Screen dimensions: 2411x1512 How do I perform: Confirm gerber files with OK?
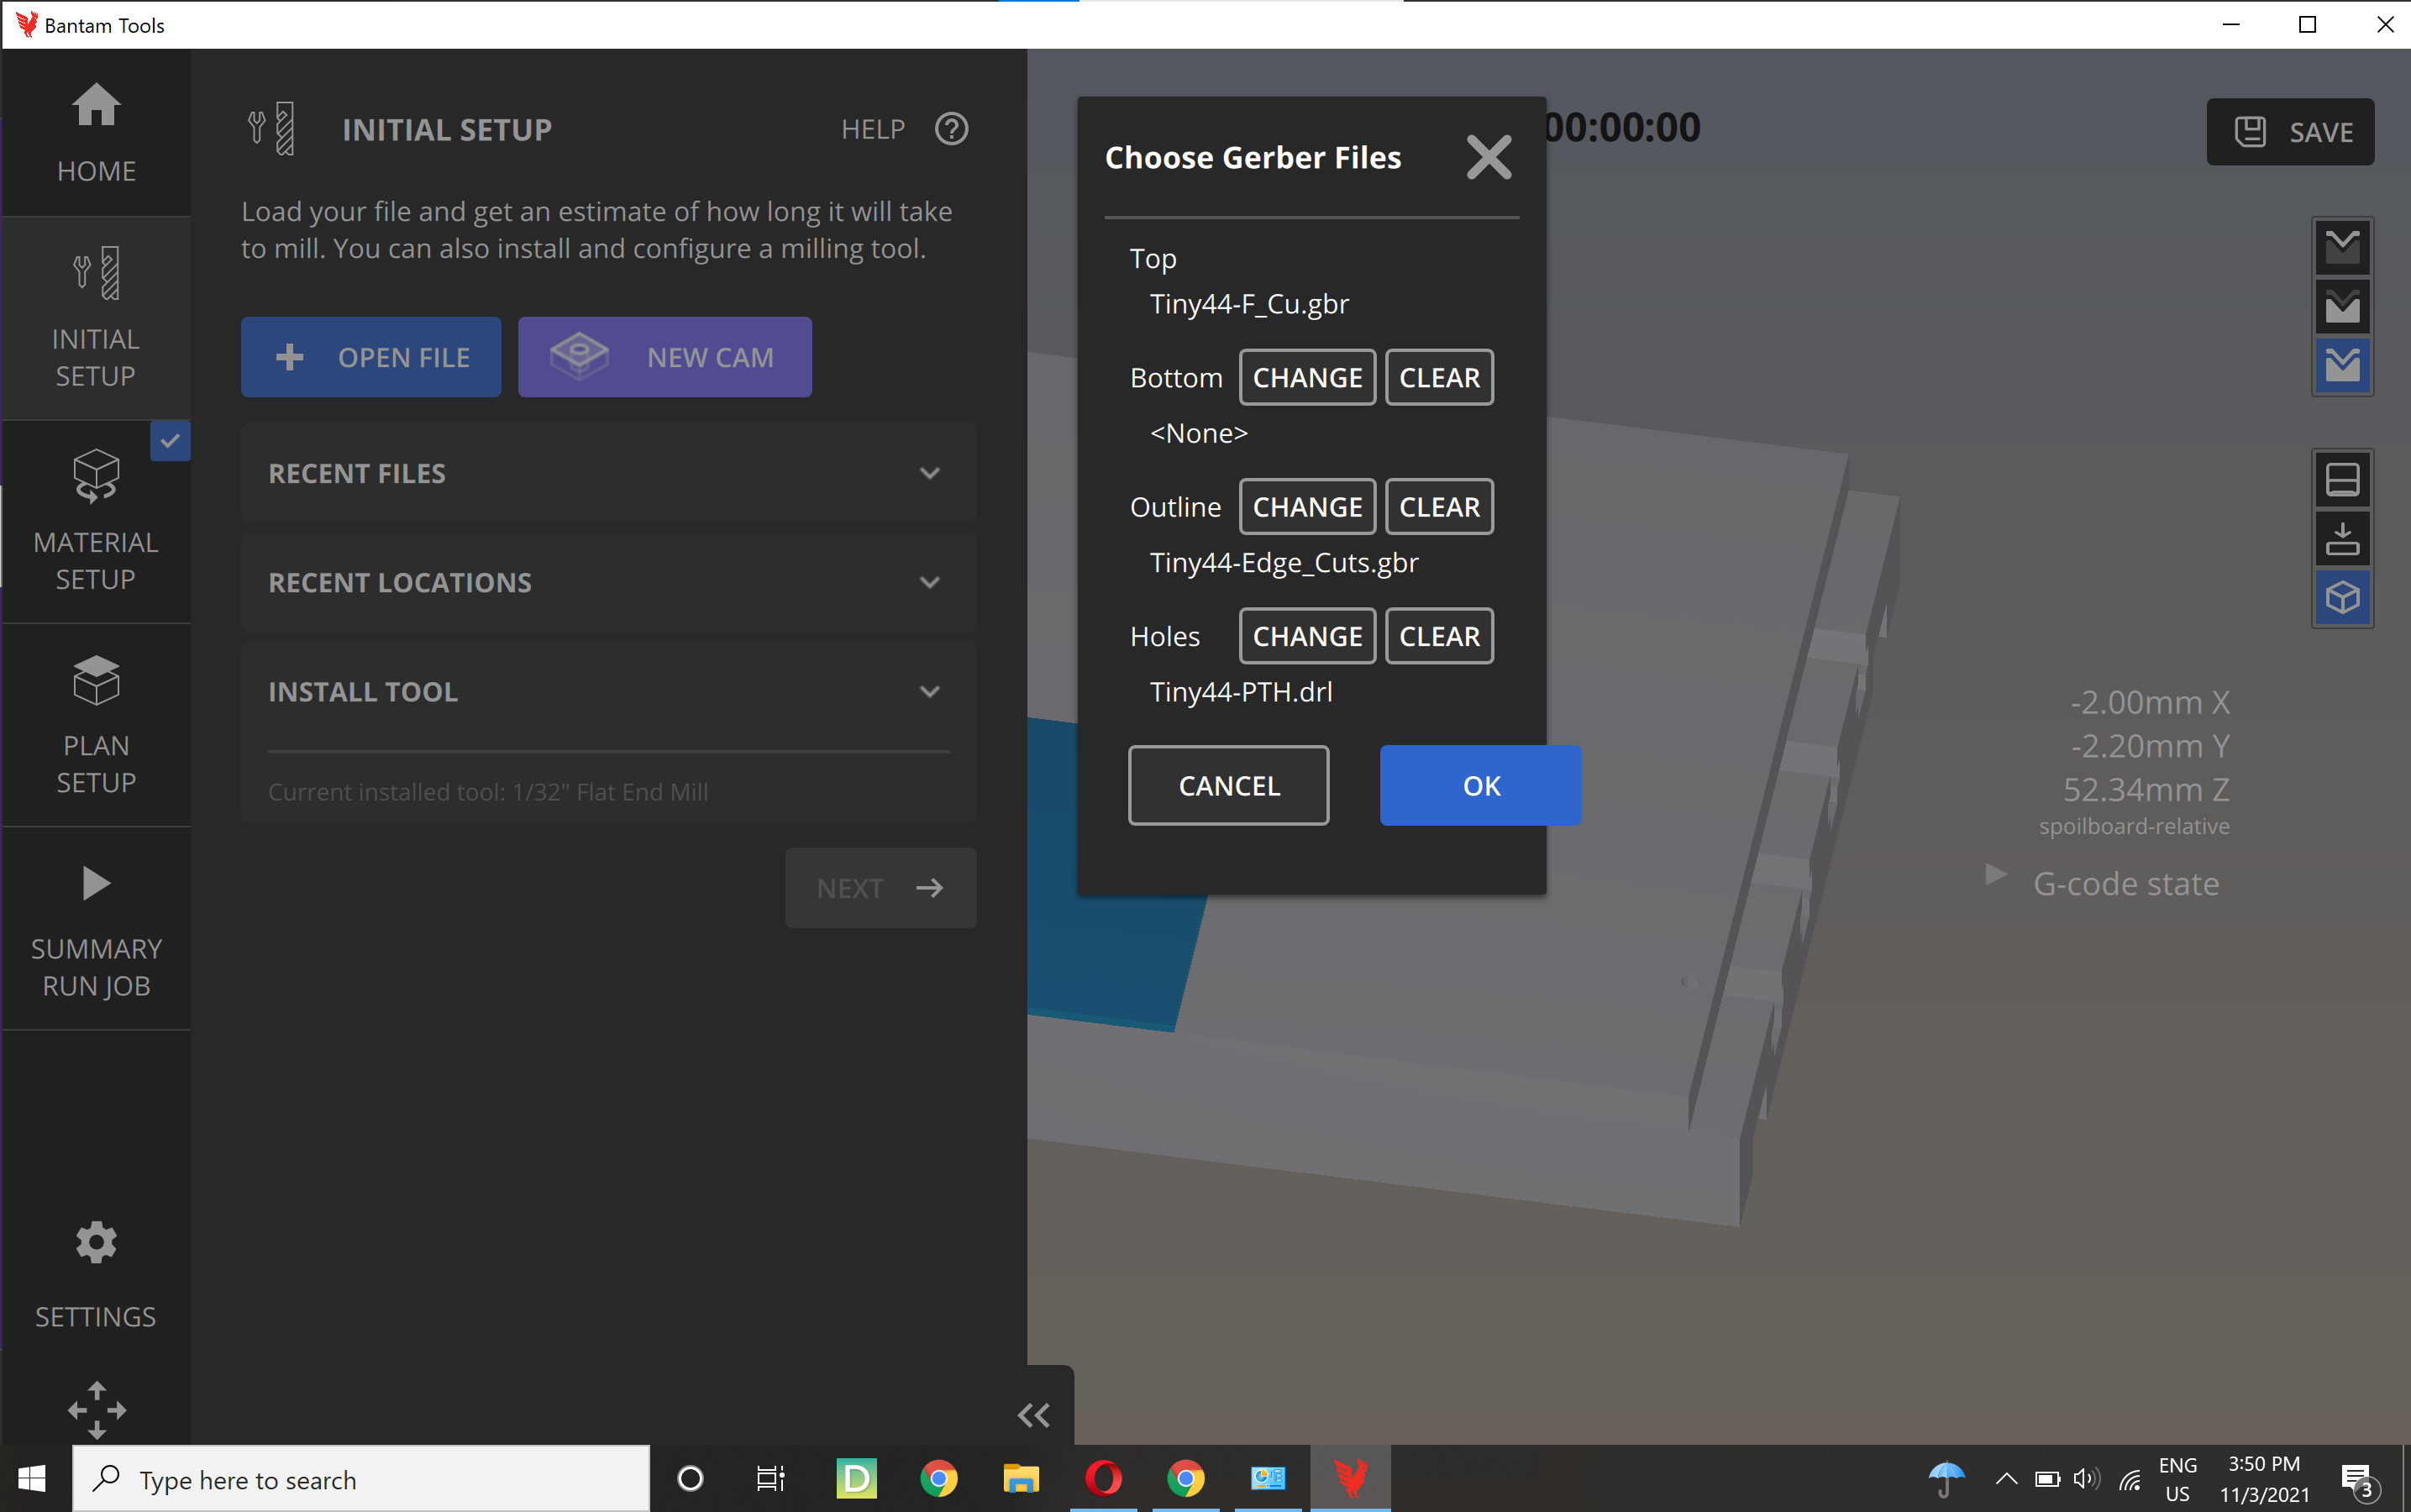click(1480, 785)
